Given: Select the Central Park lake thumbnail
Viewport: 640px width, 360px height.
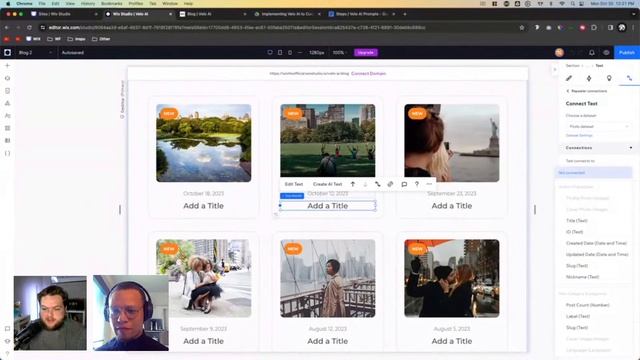Looking at the screenshot, I should pyautogui.click(x=204, y=143).
